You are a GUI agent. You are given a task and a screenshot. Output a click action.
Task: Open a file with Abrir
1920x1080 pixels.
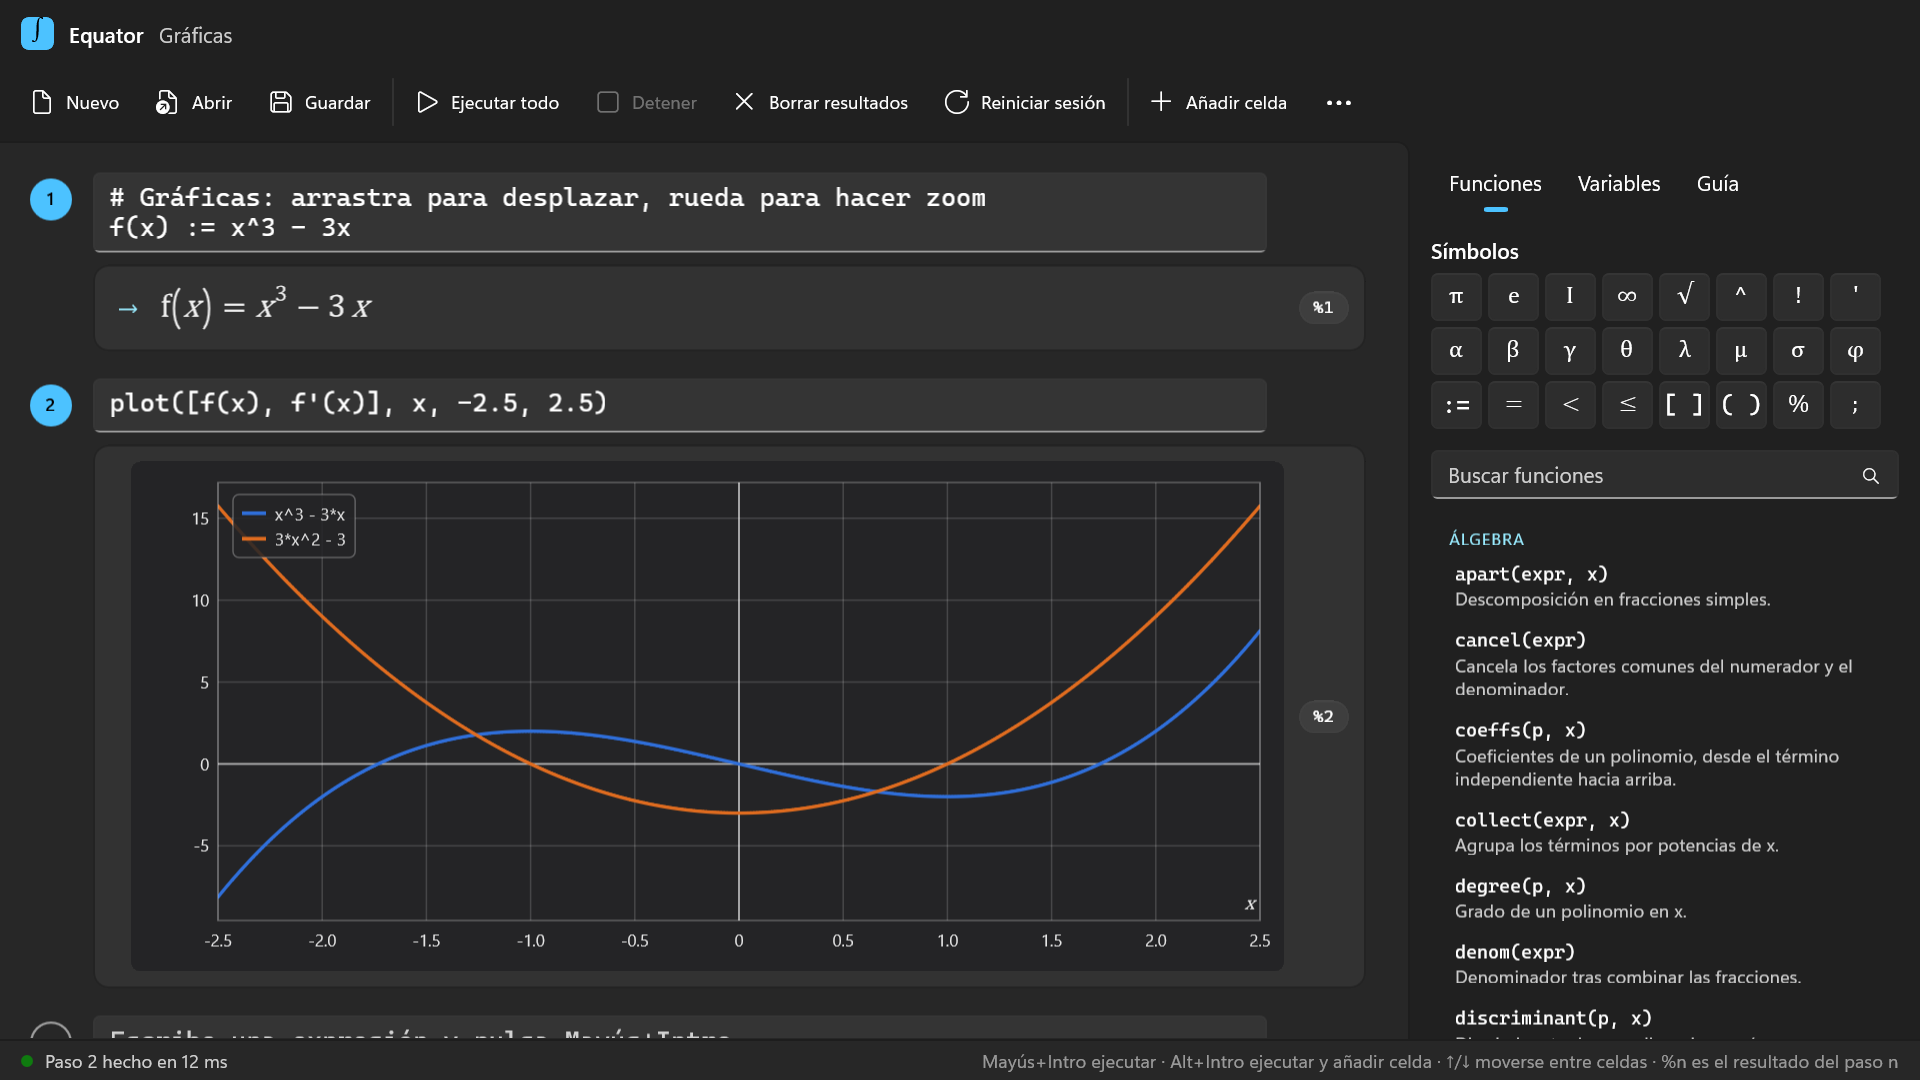[194, 102]
